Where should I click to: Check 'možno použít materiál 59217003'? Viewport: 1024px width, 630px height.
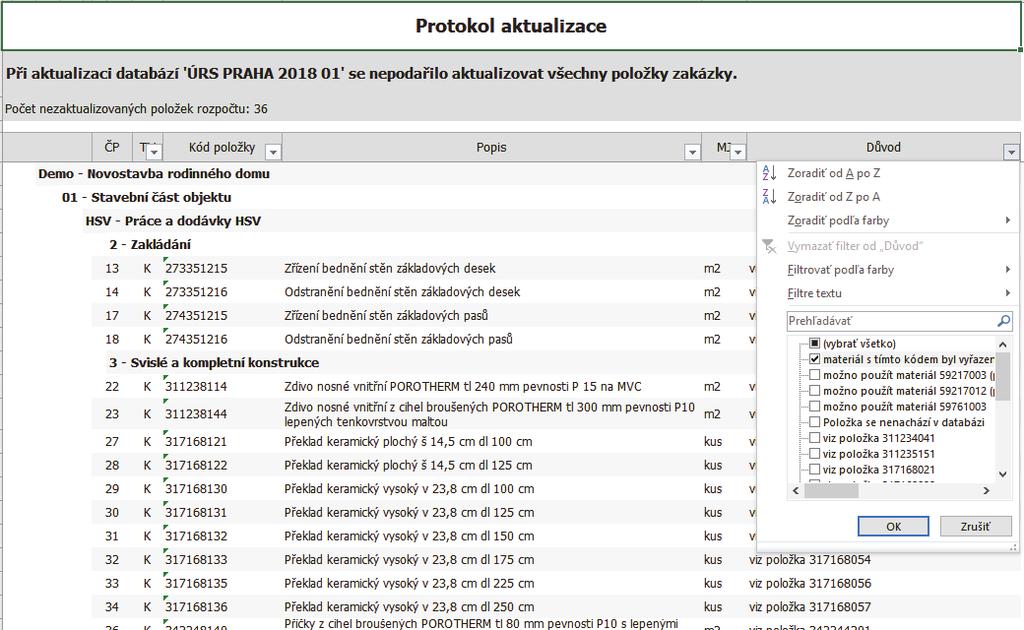coord(814,375)
